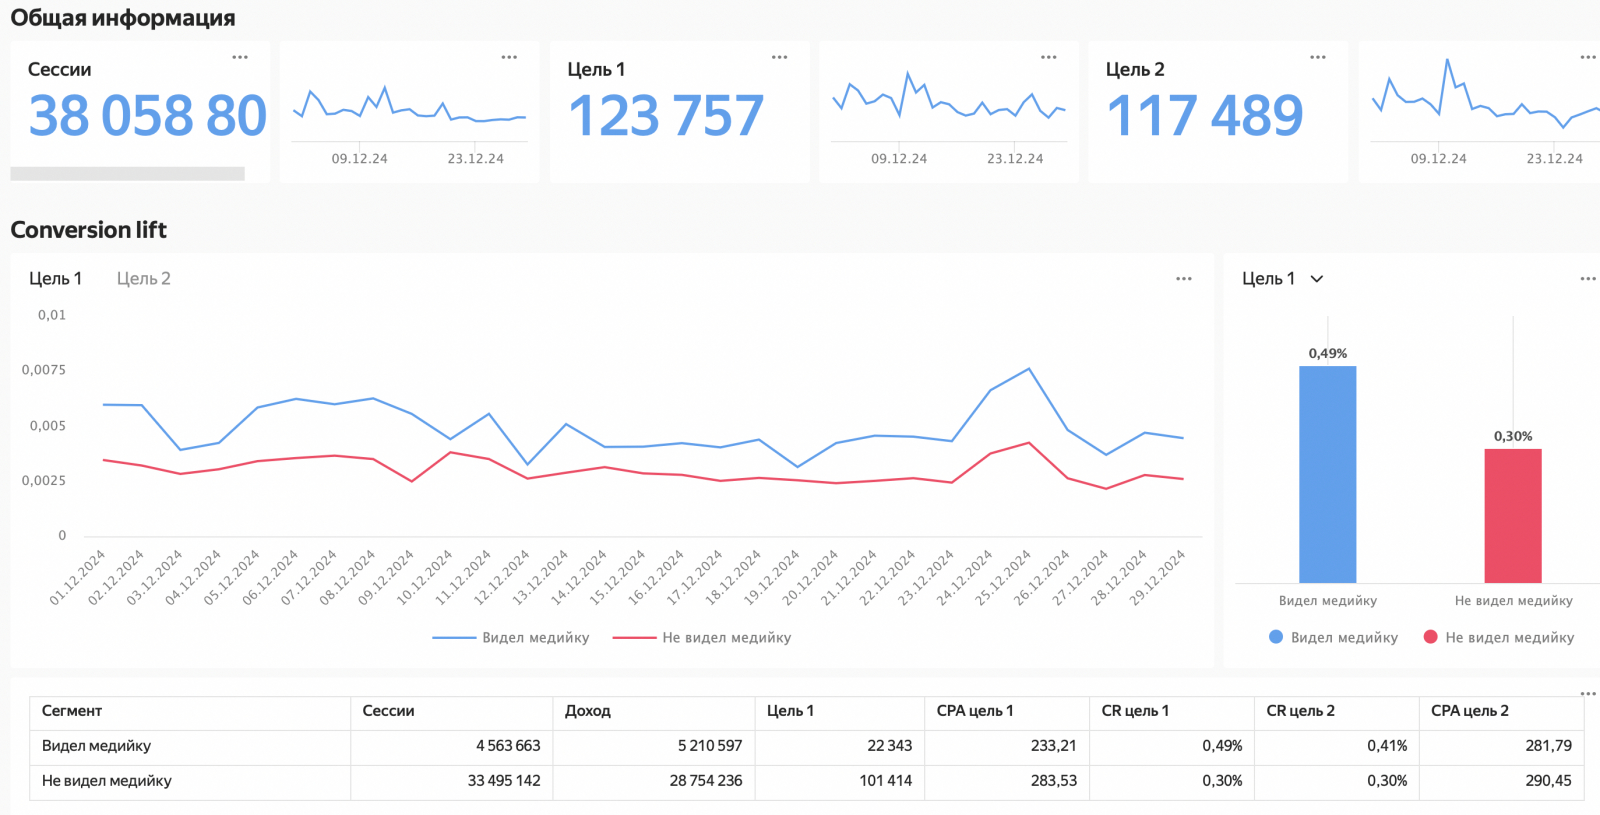Click the blue Видел медийку bar
The image size is (1600, 815).
pyautogui.click(x=1328, y=474)
